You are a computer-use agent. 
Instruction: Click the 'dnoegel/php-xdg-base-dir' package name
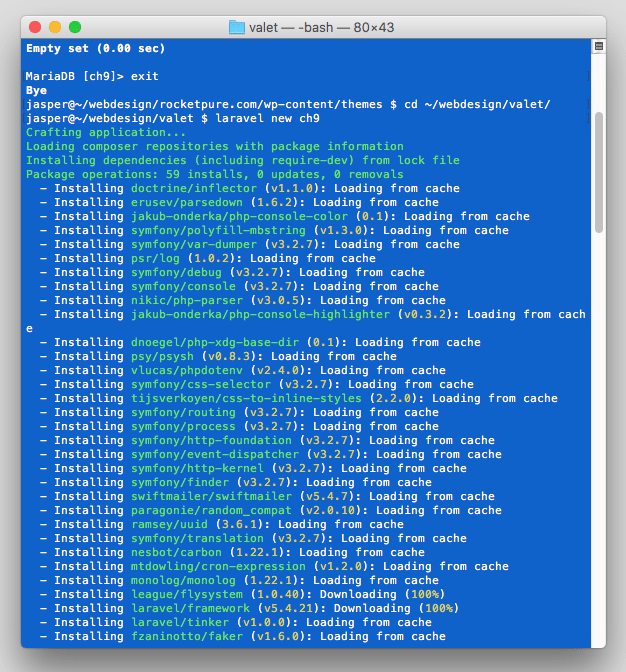coord(215,342)
